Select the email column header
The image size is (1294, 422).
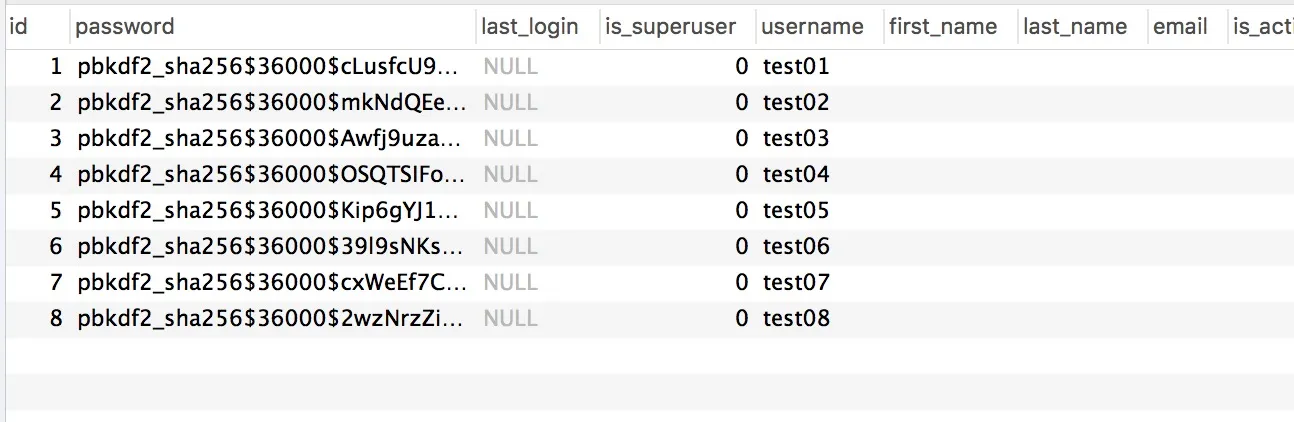point(1180,27)
